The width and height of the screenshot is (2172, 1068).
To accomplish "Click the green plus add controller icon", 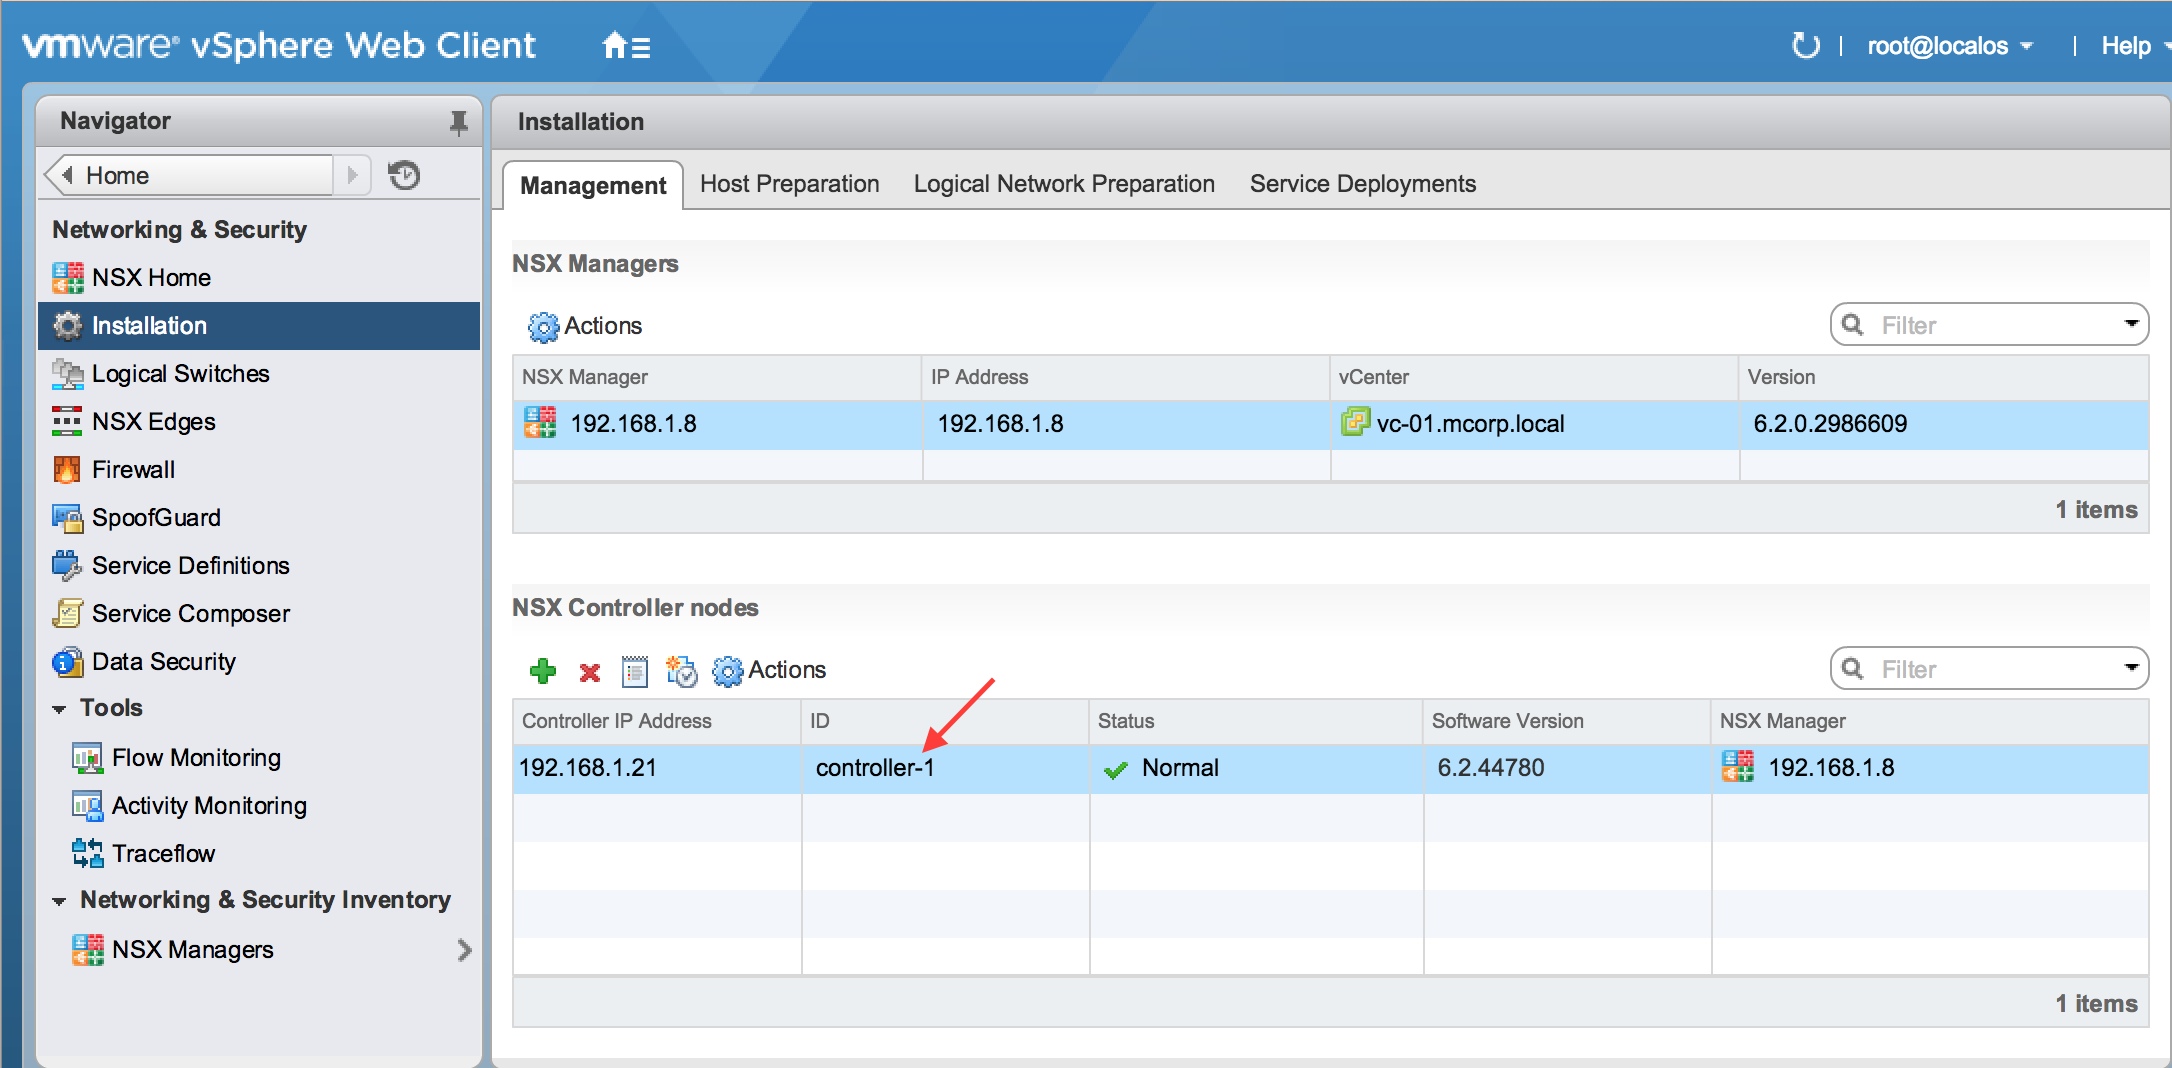I will click(542, 670).
